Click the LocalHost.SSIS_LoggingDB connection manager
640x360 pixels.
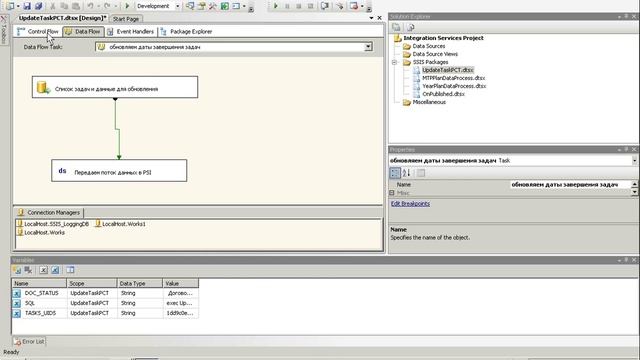coord(53,224)
